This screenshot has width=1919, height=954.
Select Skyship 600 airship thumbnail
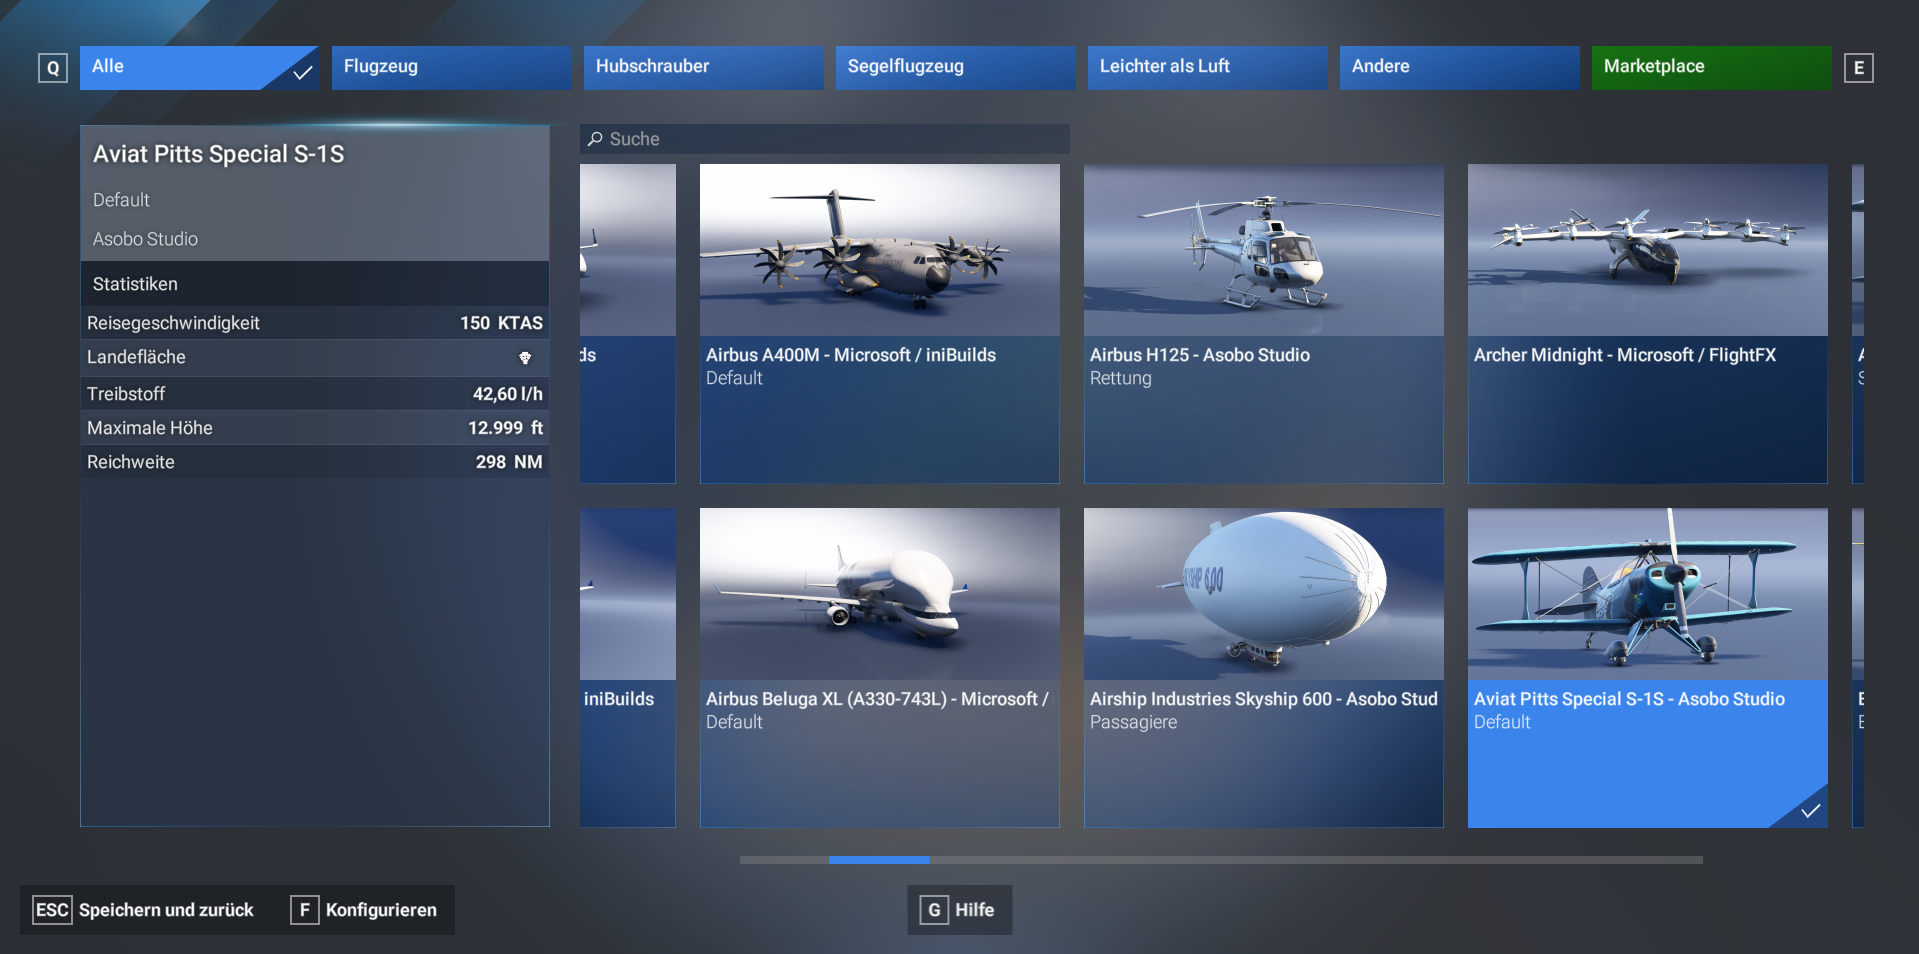pos(1264,594)
